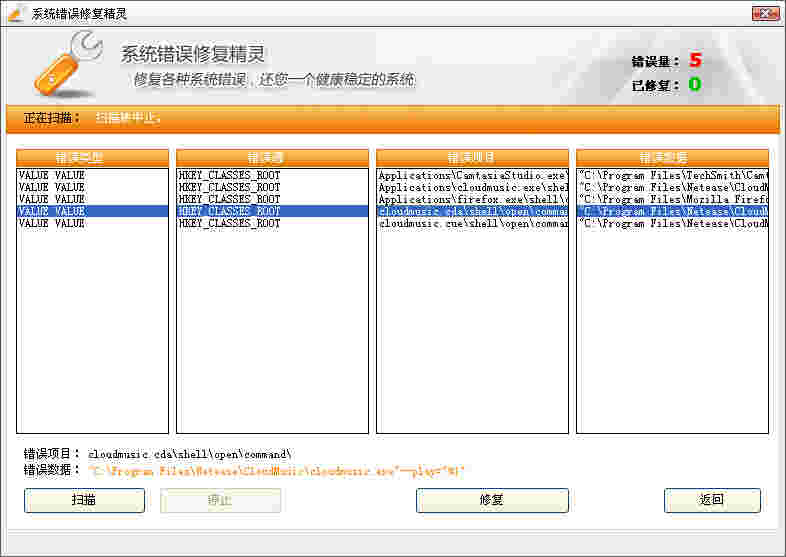Select the Program Files\TechSmith data row
Viewport: 786px width, 557px height.
pyautogui.click(x=672, y=175)
